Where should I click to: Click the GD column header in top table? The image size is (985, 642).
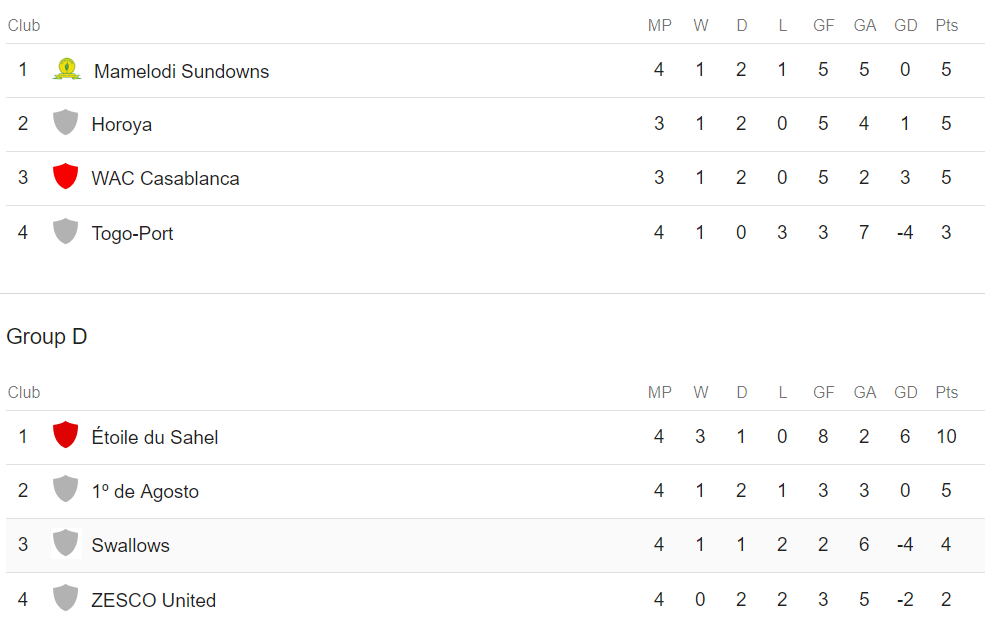(x=905, y=26)
